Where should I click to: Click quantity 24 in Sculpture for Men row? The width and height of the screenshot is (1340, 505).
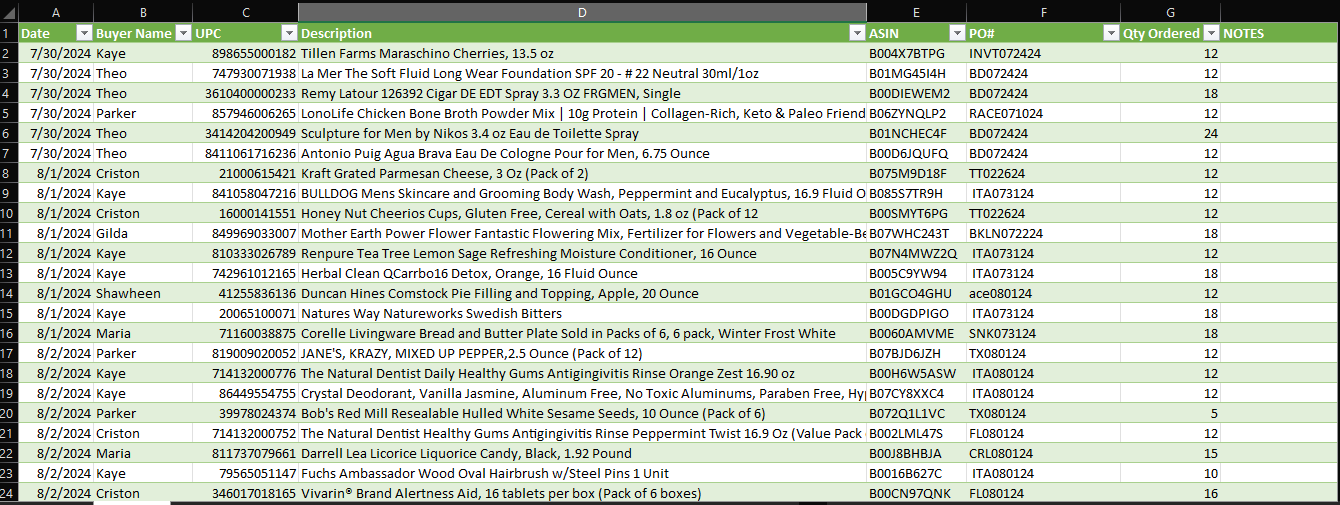1170,133
